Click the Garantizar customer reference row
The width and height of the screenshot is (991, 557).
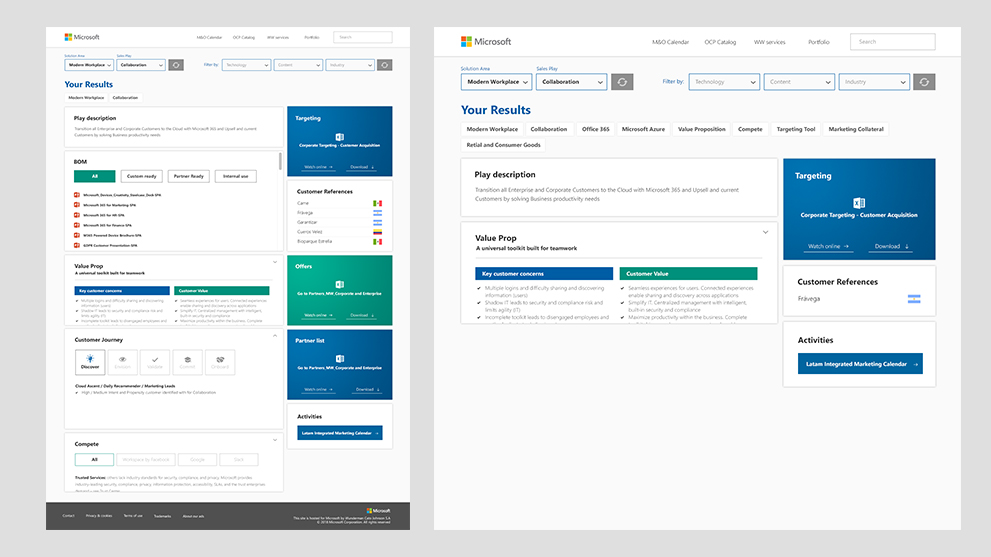pos(339,223)
